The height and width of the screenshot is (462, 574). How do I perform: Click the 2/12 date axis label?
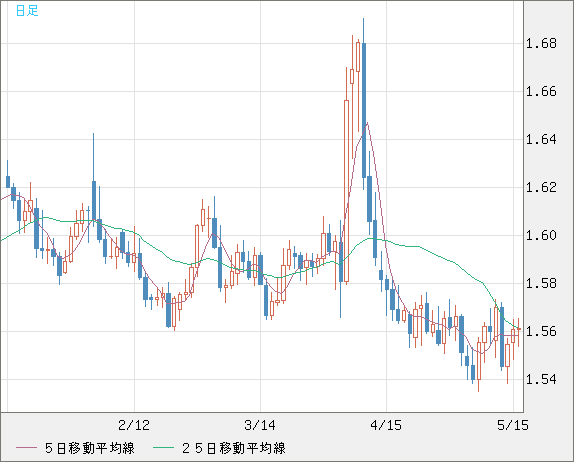coord(134,425)
